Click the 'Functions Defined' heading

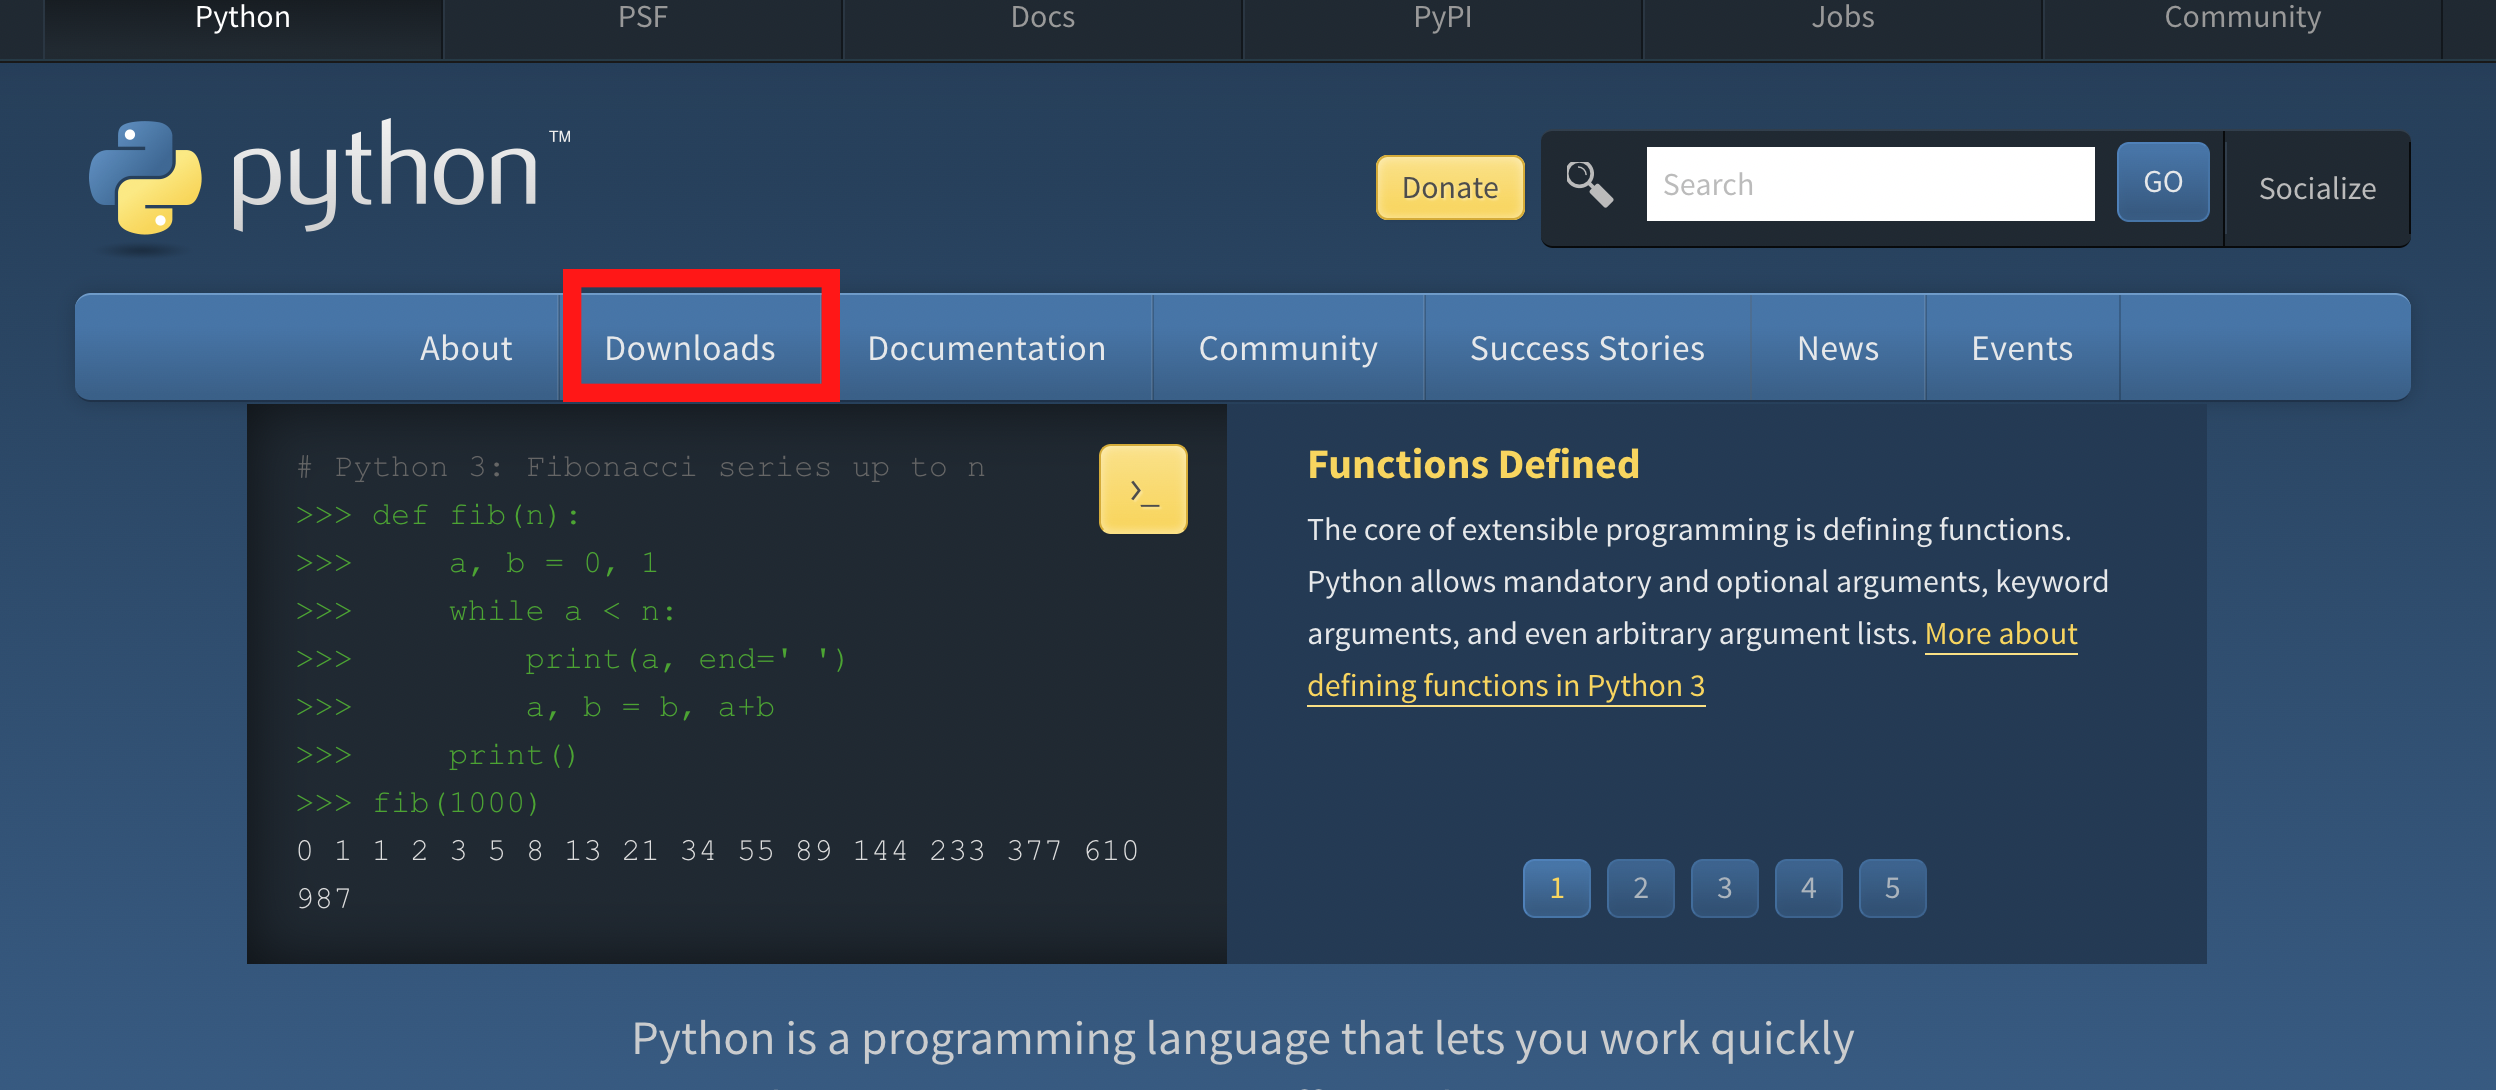(1473, 465)
